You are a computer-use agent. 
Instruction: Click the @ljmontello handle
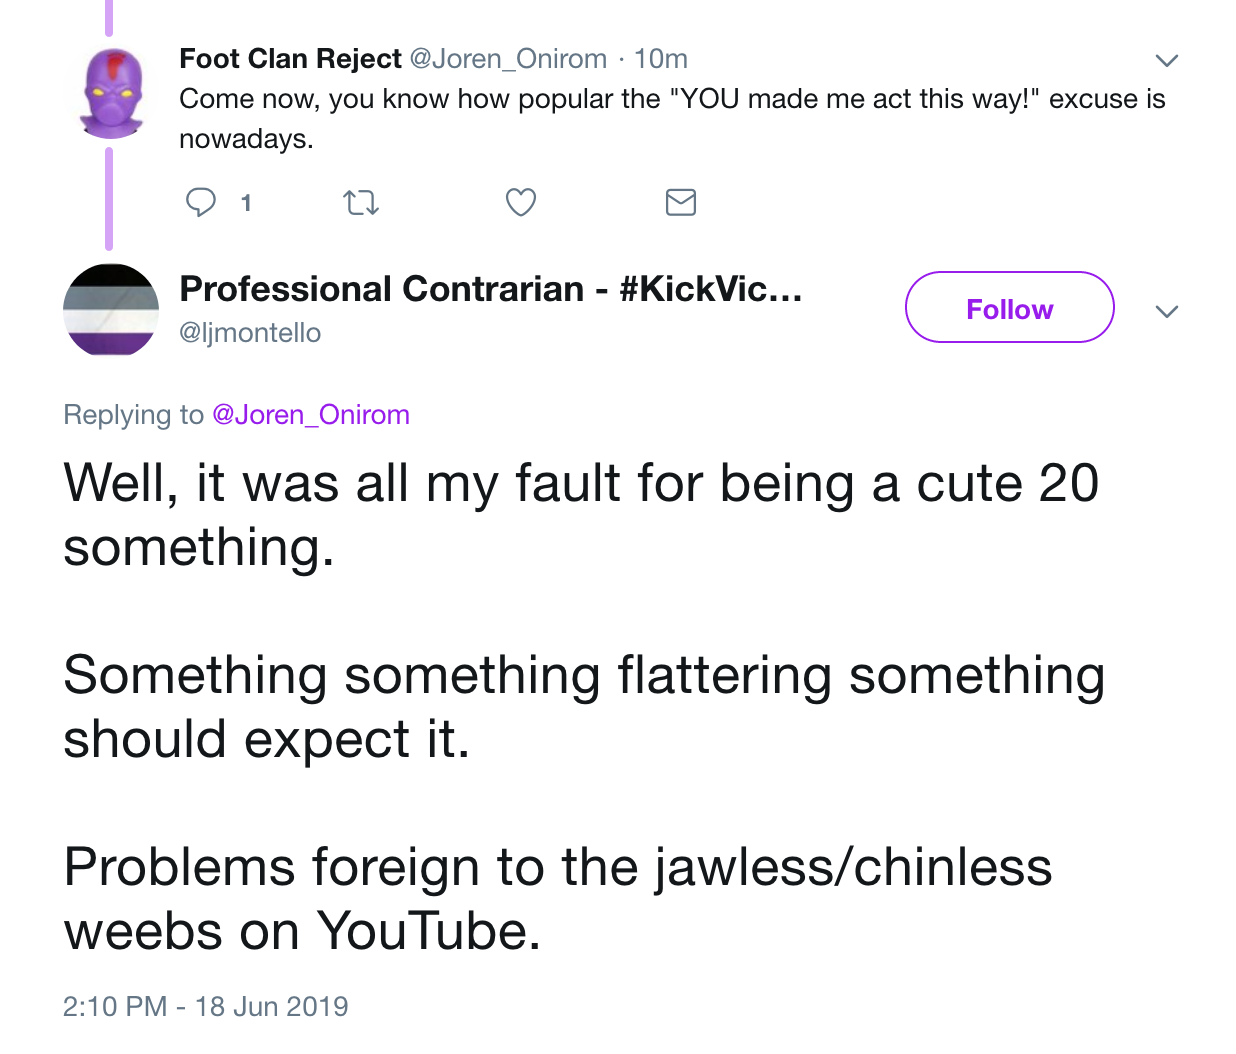(x=250, y=333)
